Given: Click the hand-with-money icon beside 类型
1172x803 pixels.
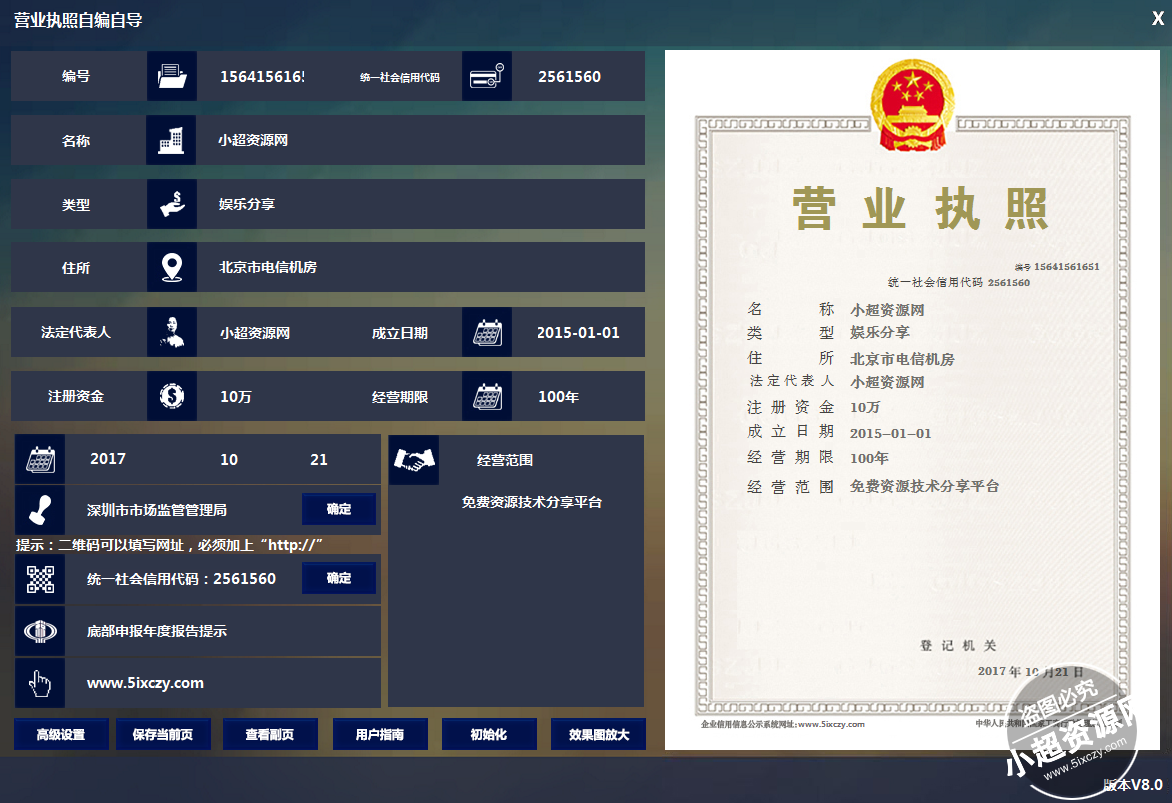Looking at the screenshot, I should coord(172,204).
